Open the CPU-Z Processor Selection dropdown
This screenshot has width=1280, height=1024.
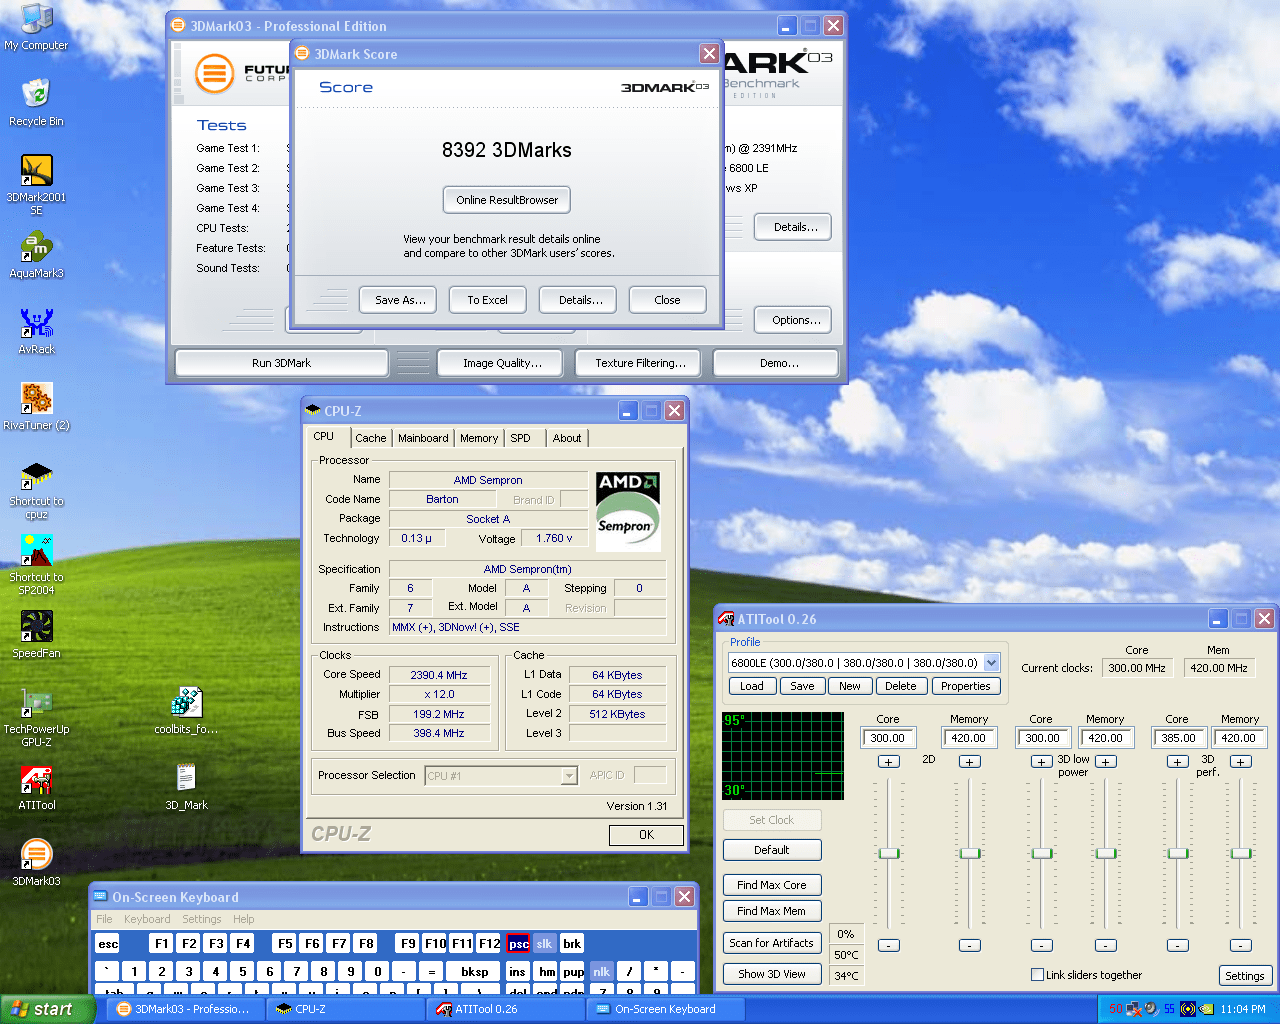(569, 776)
